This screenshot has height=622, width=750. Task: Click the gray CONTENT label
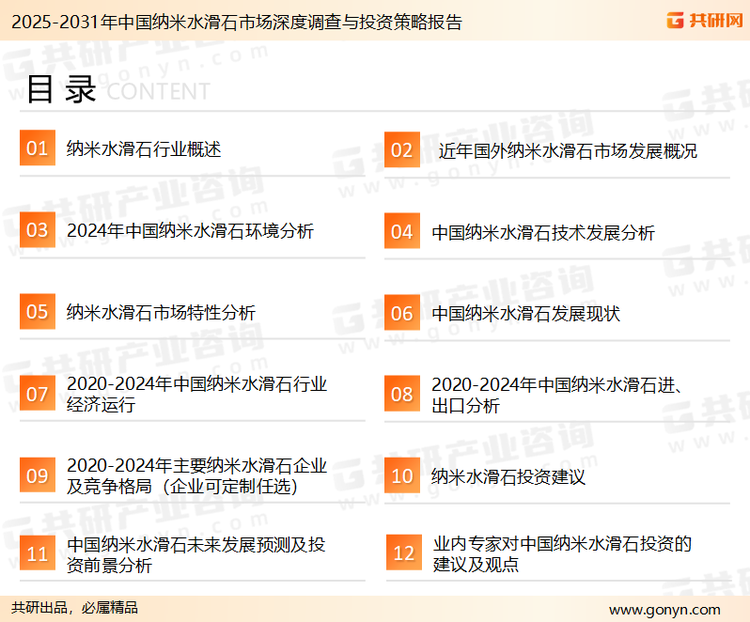158,91
